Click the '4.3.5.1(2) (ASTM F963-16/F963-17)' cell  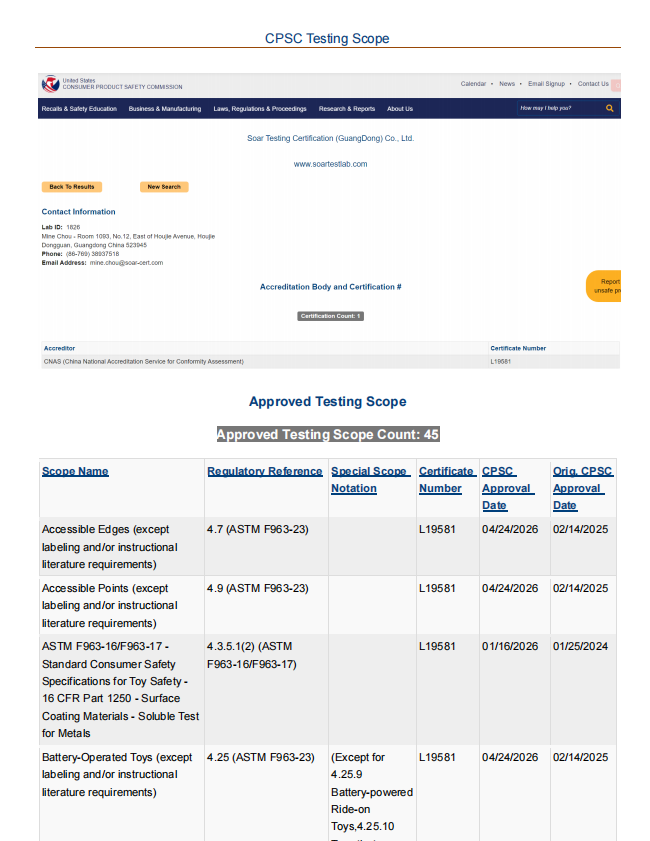click(x=266, y=690)
